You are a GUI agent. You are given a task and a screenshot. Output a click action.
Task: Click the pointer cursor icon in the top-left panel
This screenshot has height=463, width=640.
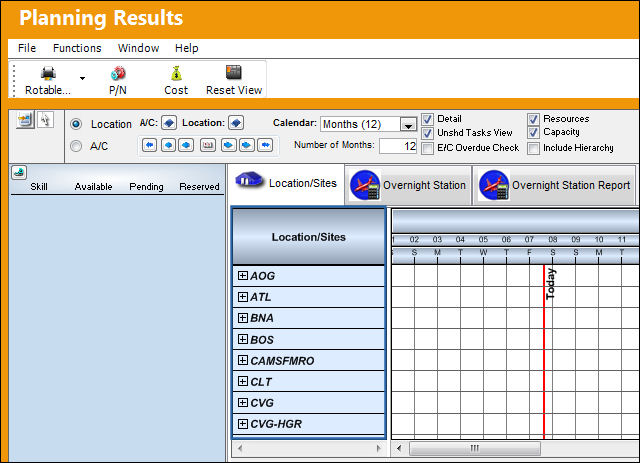[45, 120]
